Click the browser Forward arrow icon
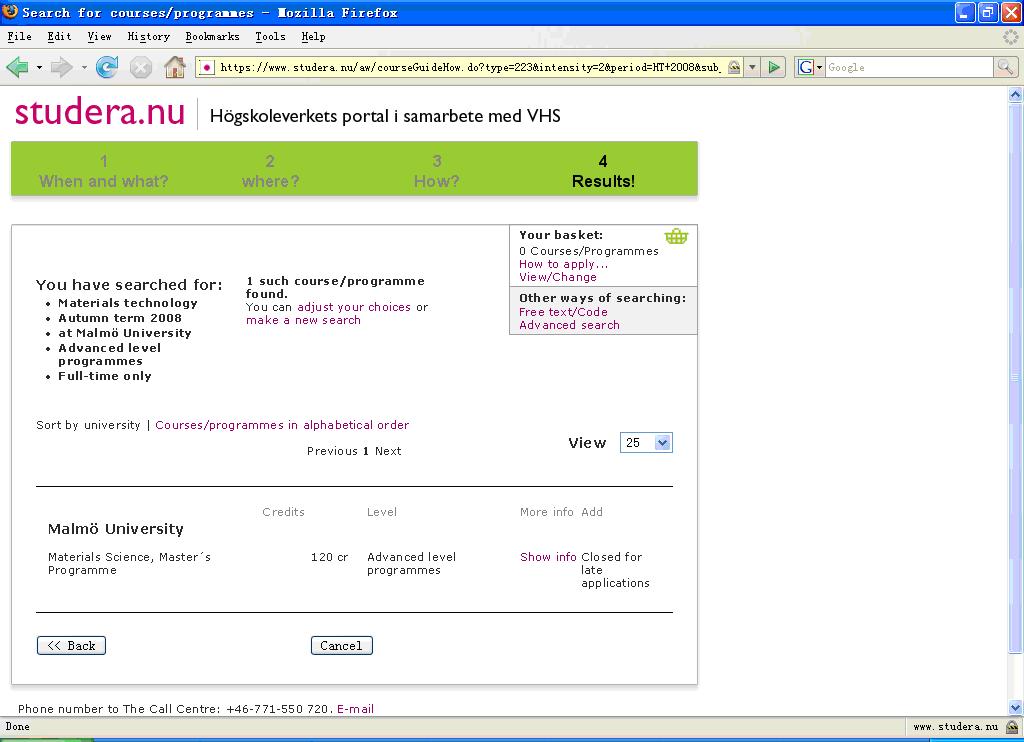This screenshot has height=742, width=1024. (61, 67)
